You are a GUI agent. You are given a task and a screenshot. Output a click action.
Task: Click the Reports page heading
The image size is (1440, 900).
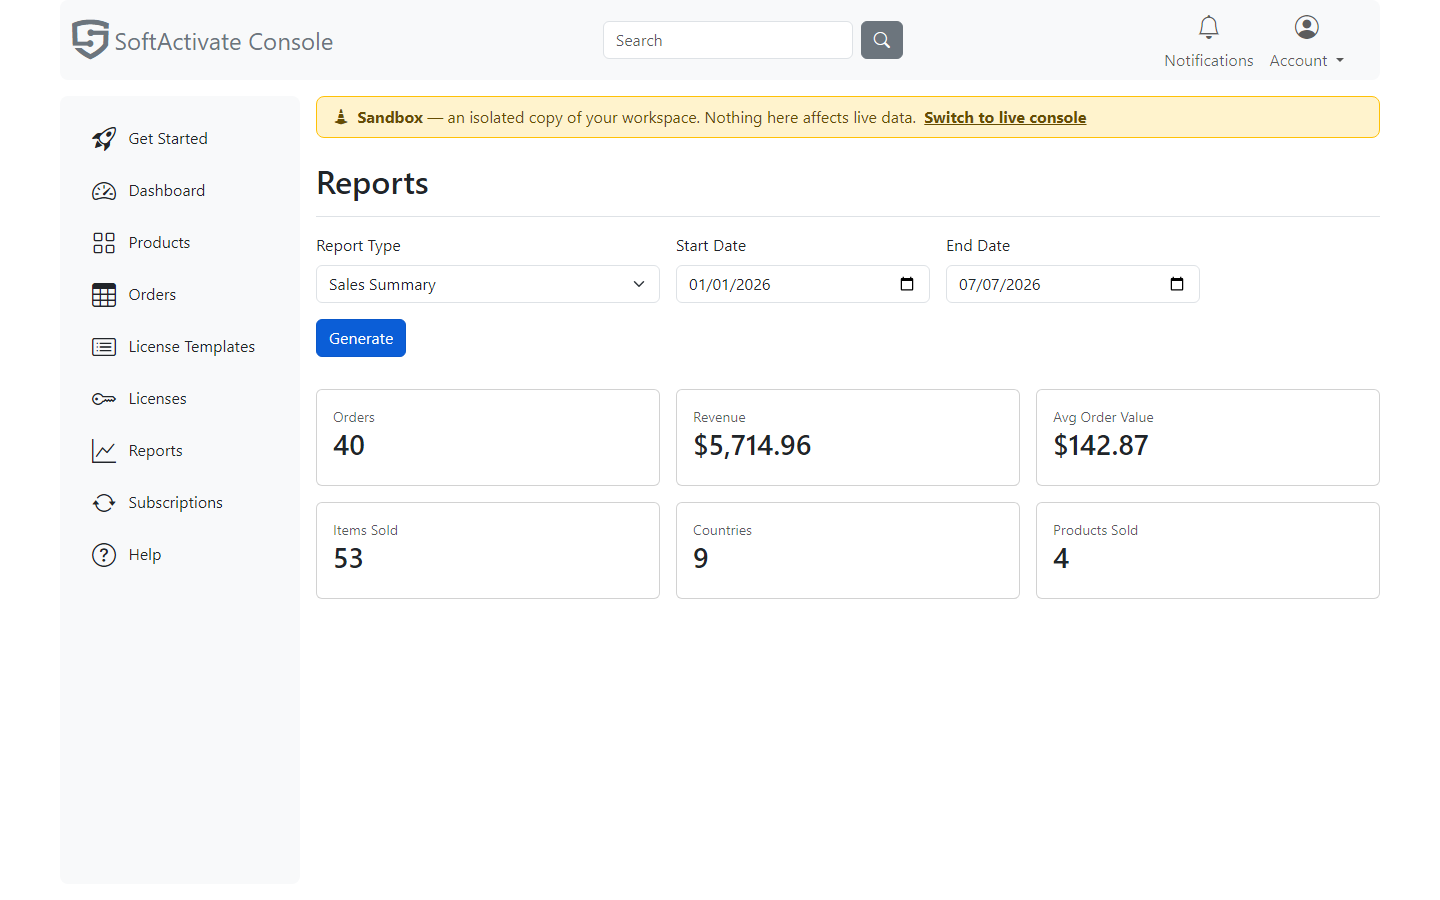point(372,183)
